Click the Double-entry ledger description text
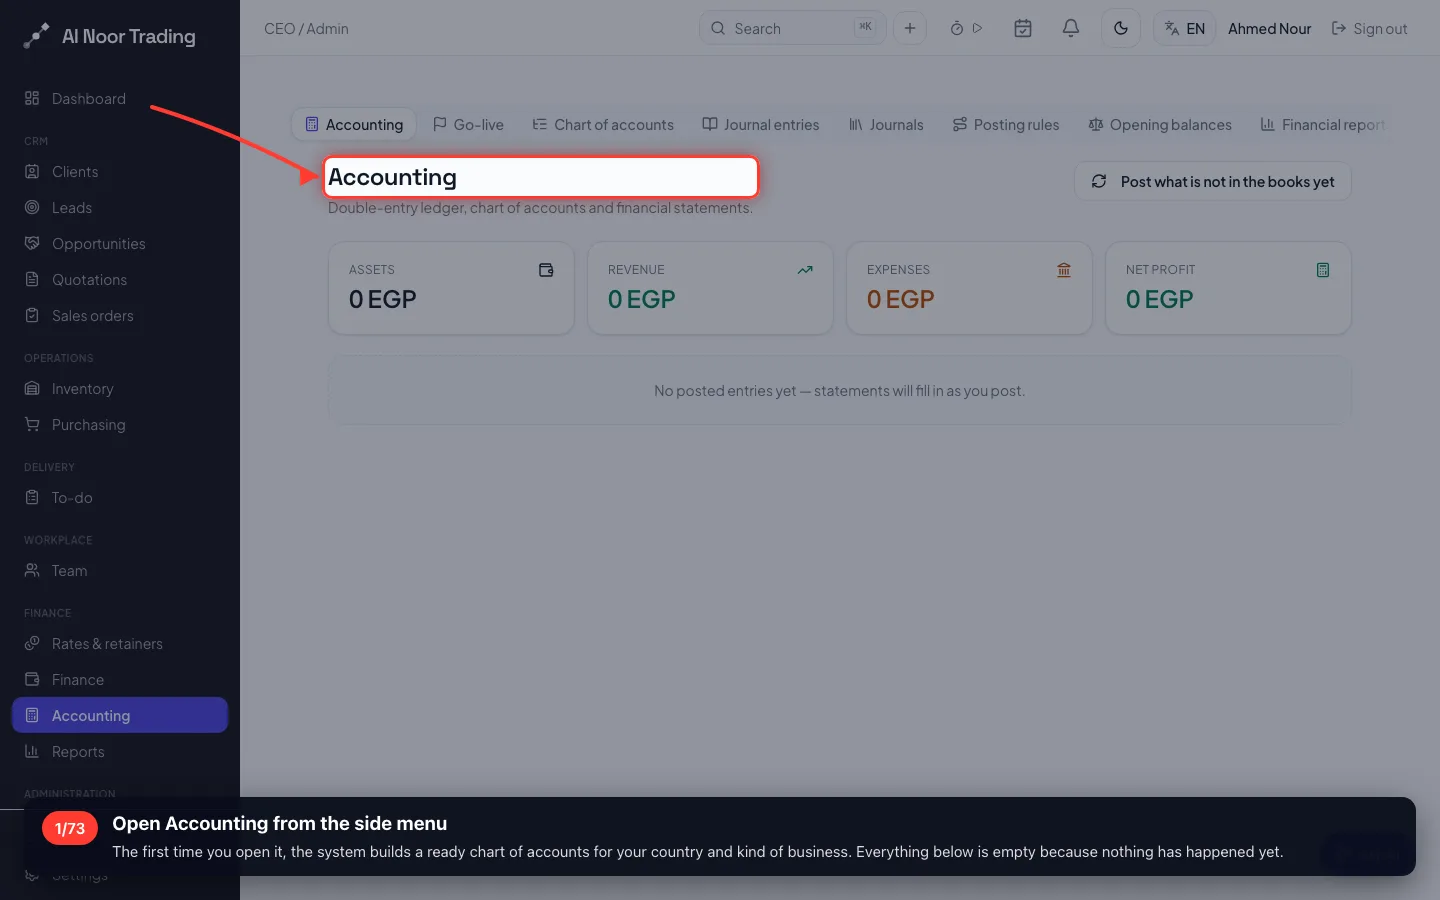The image size is (1440, 900). coord(540,208)
